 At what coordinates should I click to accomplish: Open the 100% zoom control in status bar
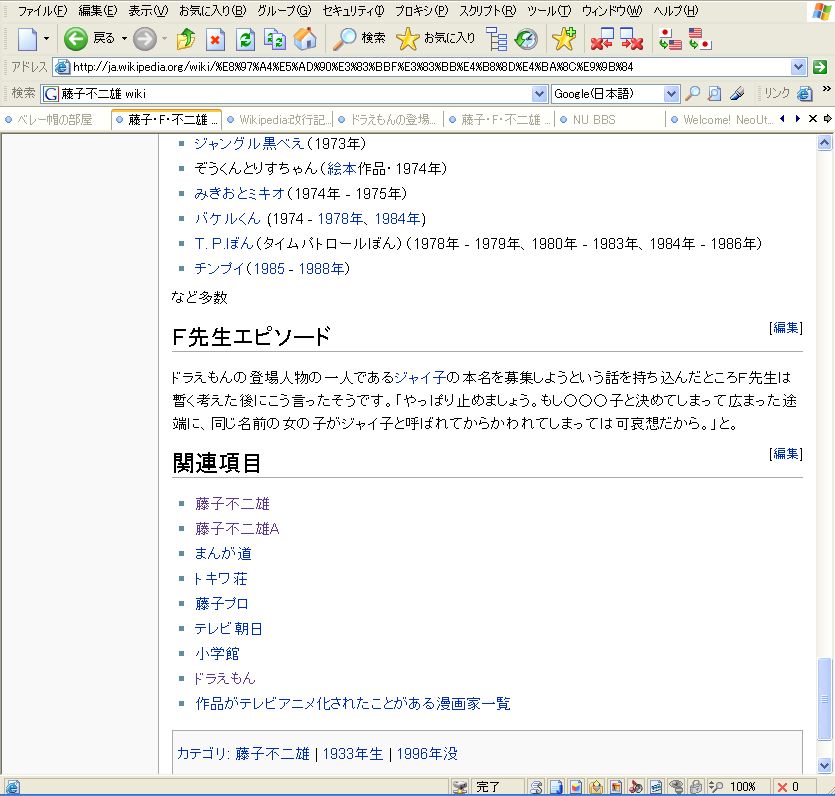pos(737,787)
